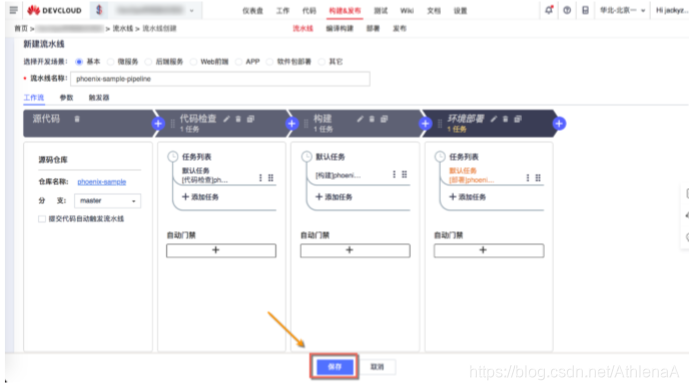Click 添加任务 under the 环境部署 stage
The height and width of the screenshot is (390, 689).
pyautogui.click(x=468, y=197)
